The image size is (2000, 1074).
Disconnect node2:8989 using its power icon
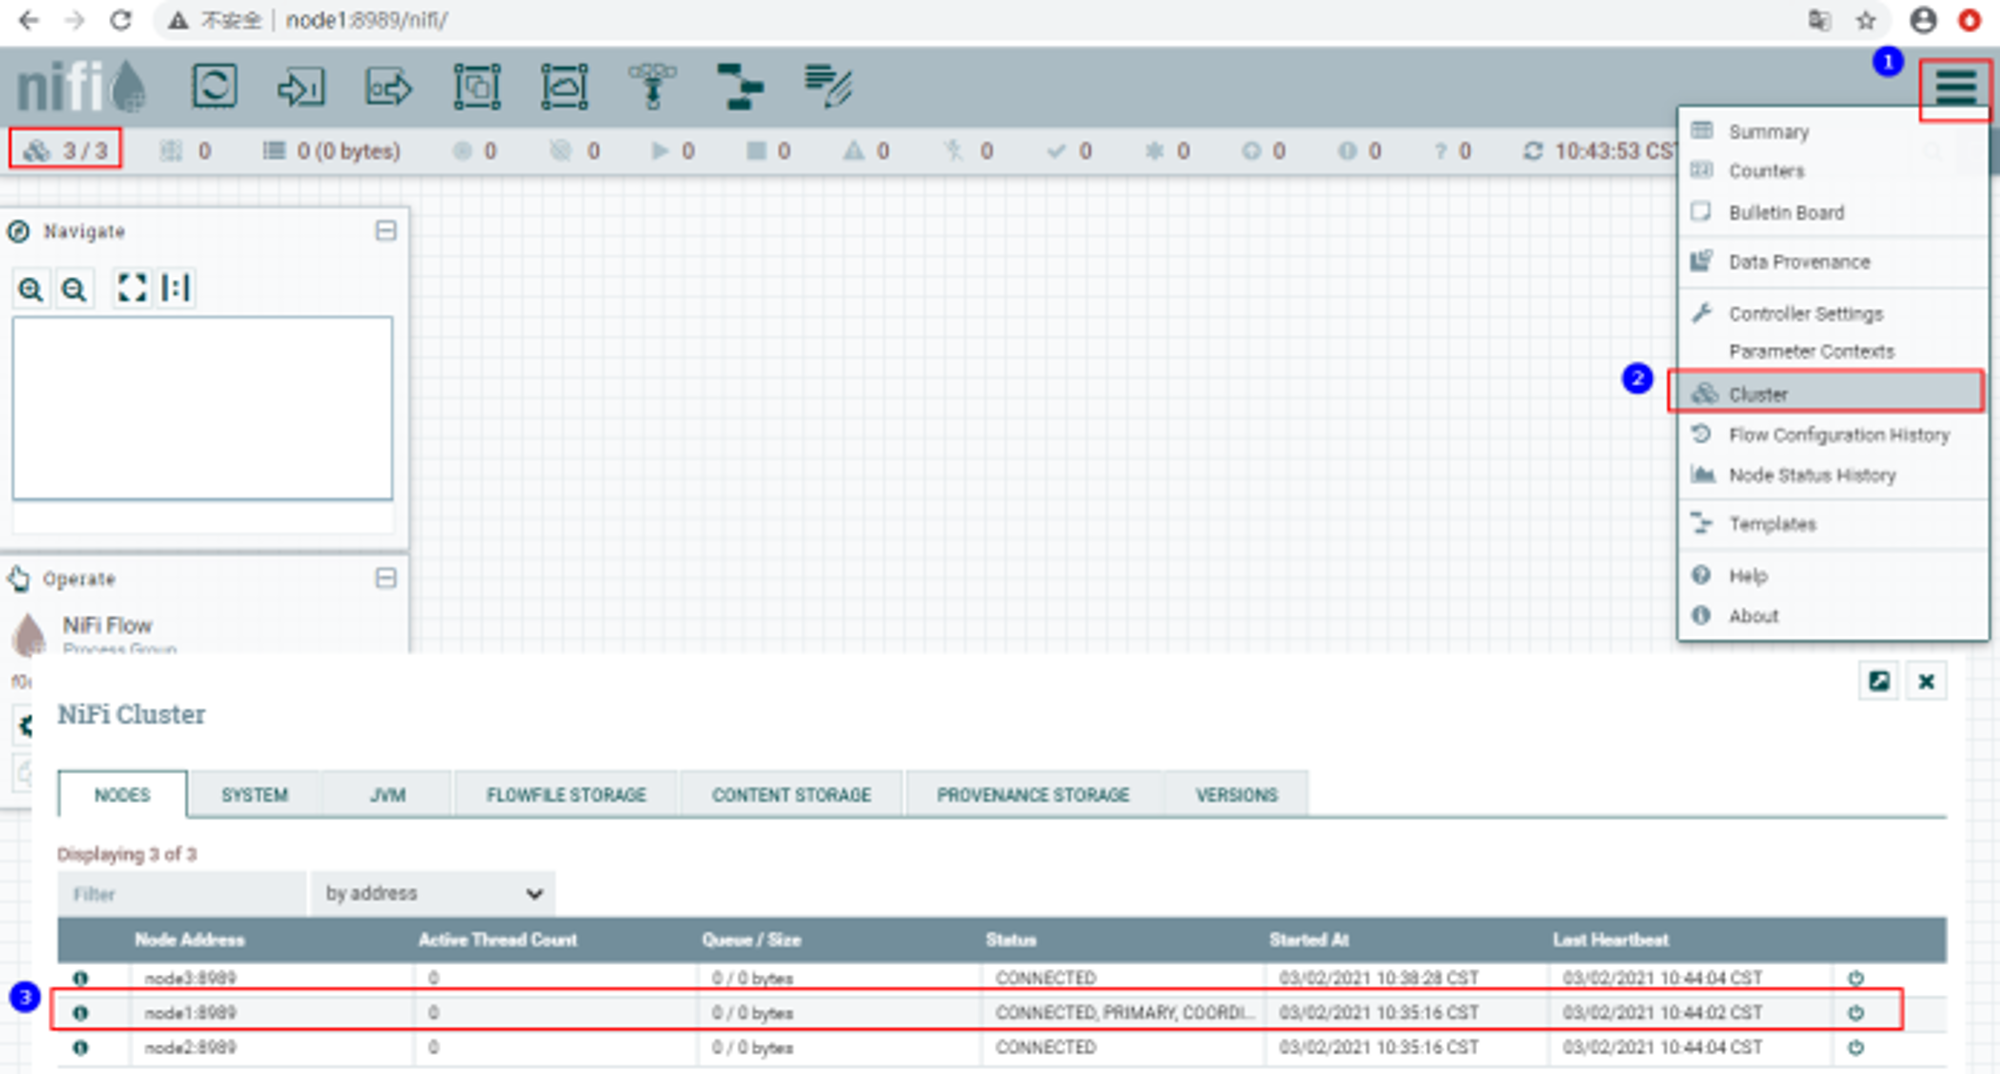click(1856, 1048)
